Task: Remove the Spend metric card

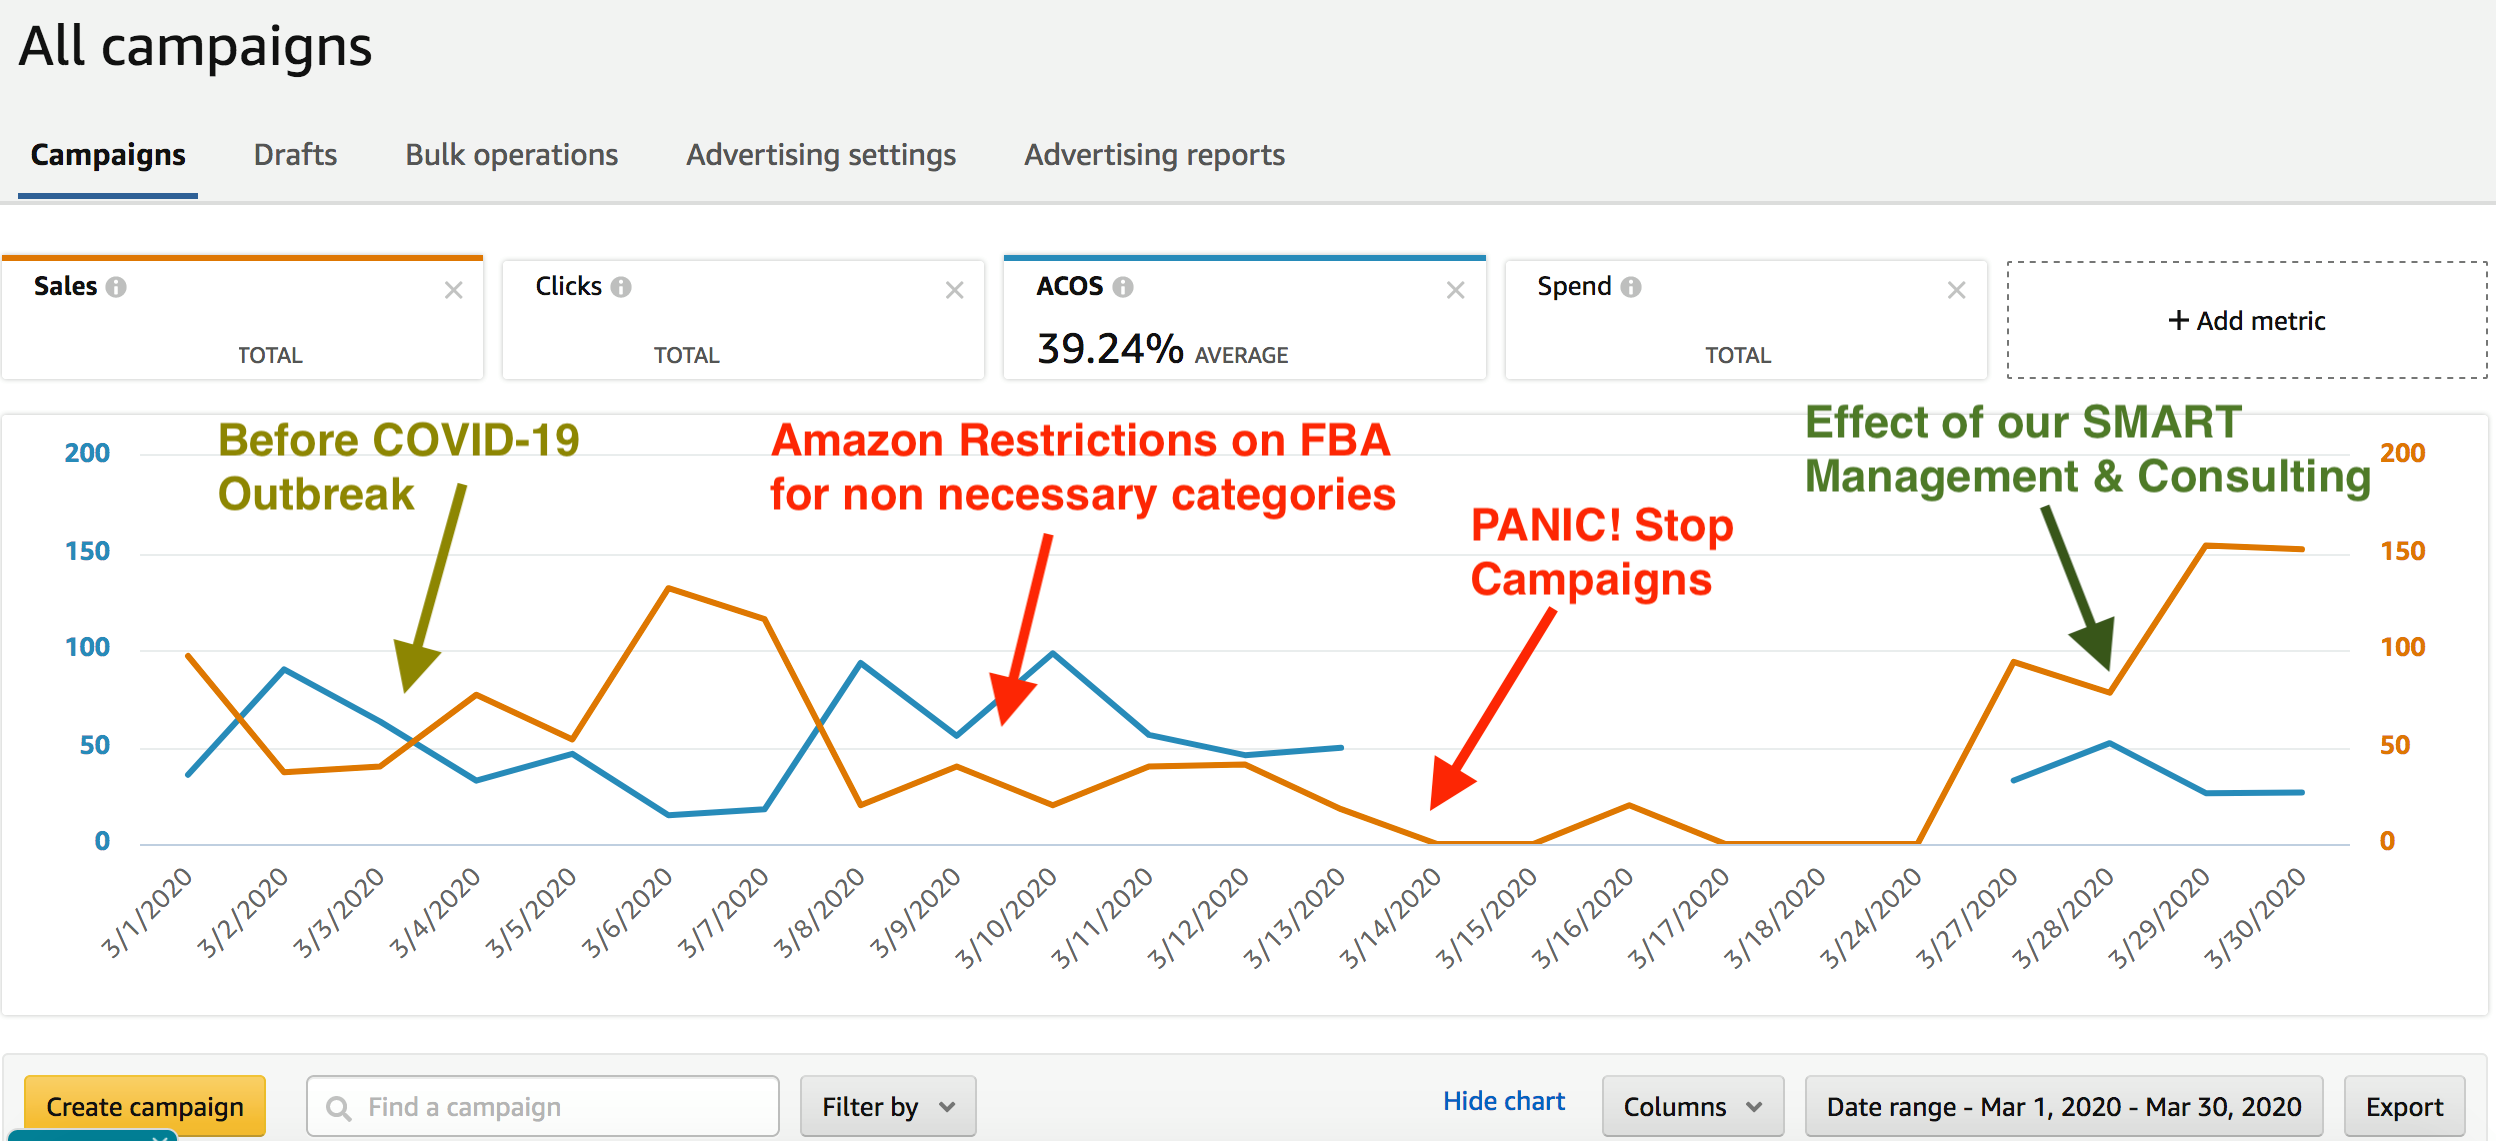Action: pyautogui.click(x=1957, y=290)
